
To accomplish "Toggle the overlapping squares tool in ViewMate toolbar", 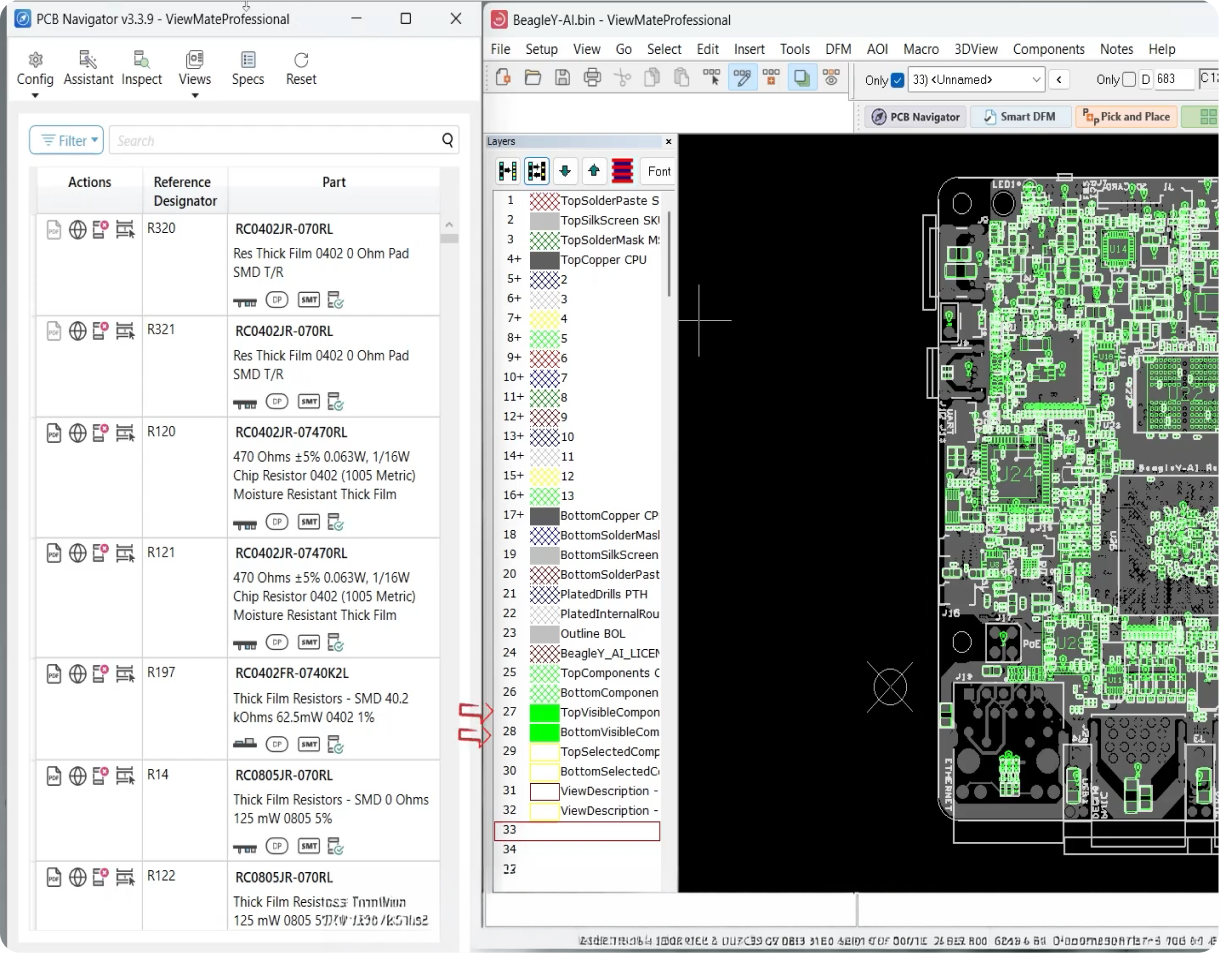I will [801, 77].
